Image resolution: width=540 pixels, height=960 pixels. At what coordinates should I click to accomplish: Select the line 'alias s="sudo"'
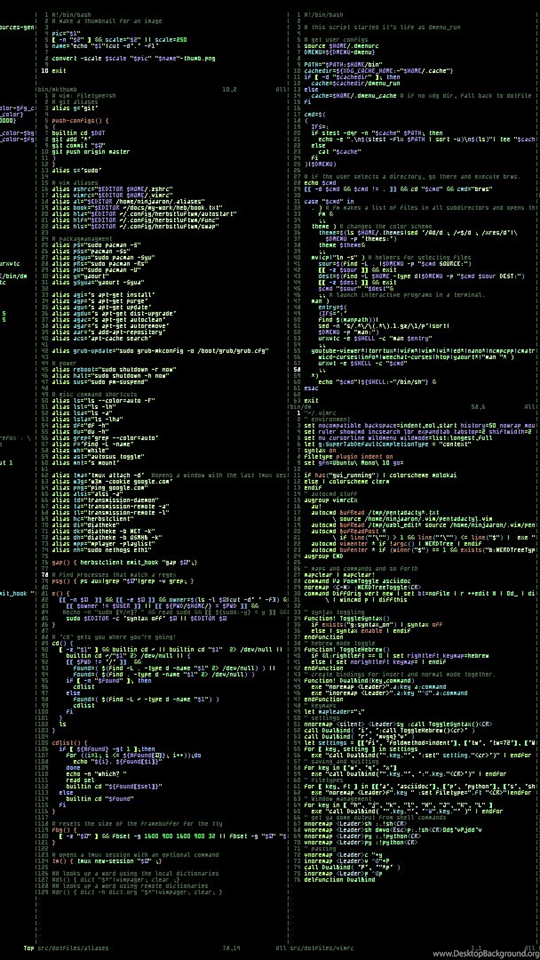coord(77,171)
